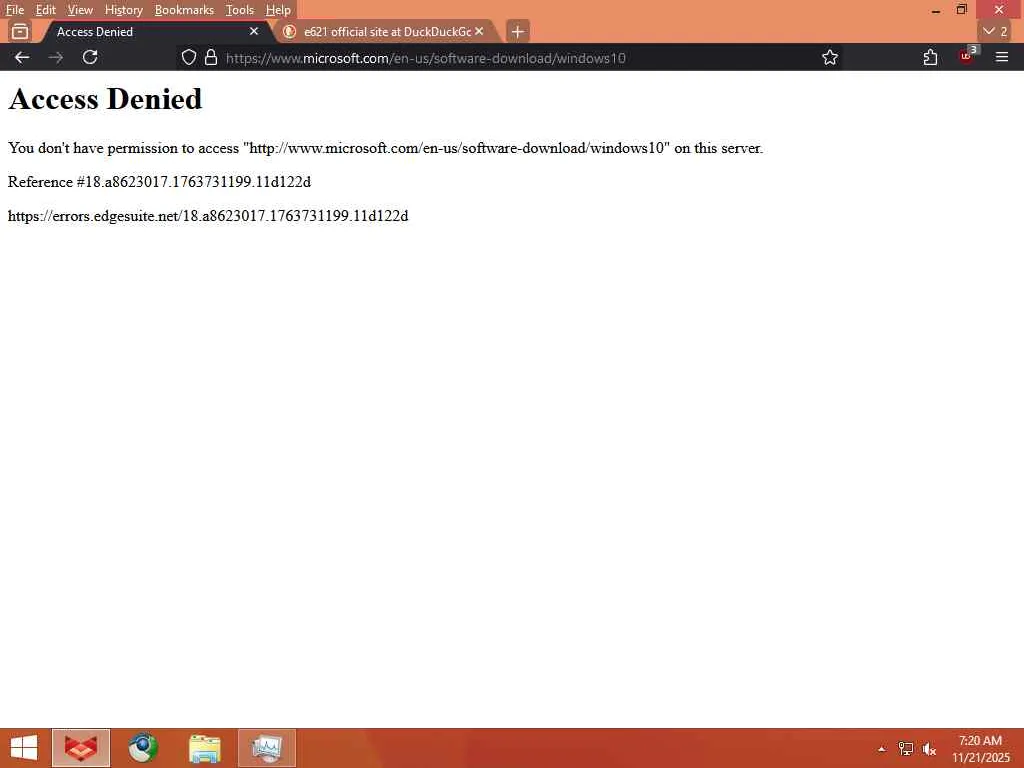Image resolution: width=1024 pixels, height=768 pixels.
Task: Click the forward navigation arrow
Action: (x=56, y=57)
